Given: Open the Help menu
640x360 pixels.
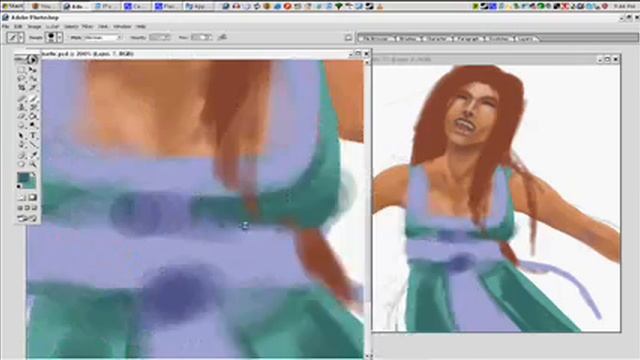Looking at the screenshot, I should [x=141, y=27].
